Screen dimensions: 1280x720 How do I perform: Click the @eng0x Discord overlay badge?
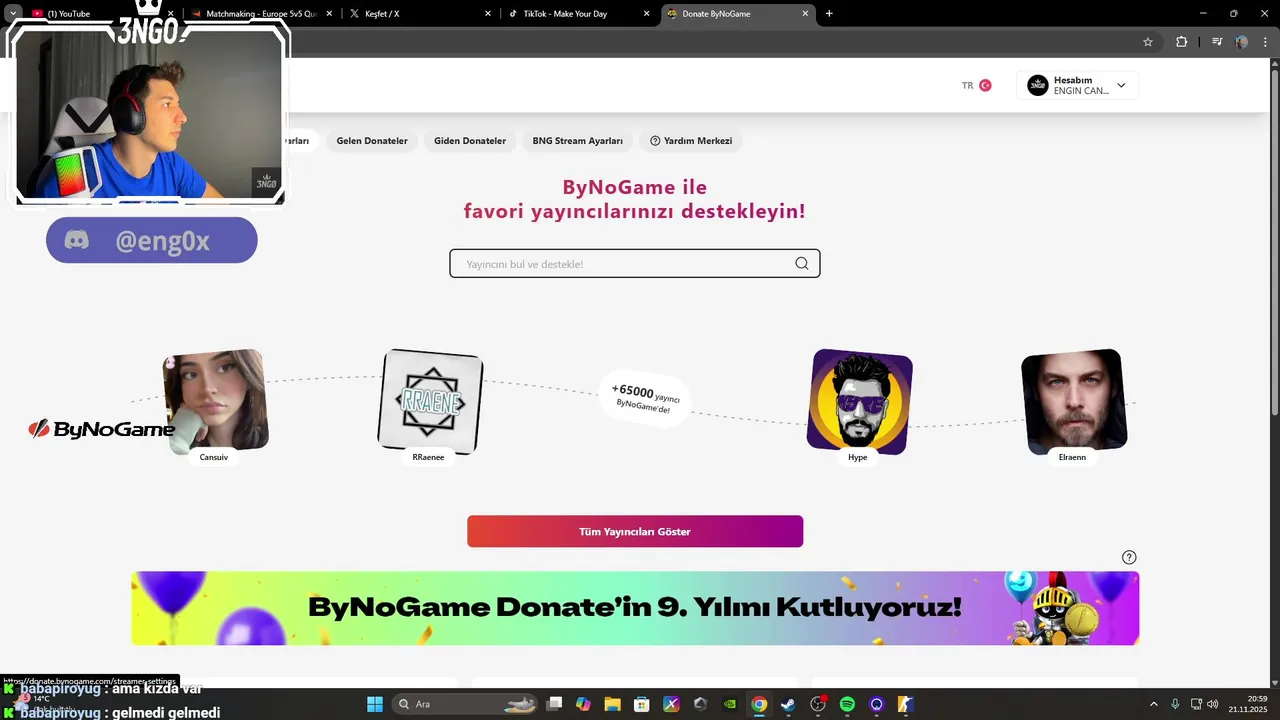coord(151,240)
